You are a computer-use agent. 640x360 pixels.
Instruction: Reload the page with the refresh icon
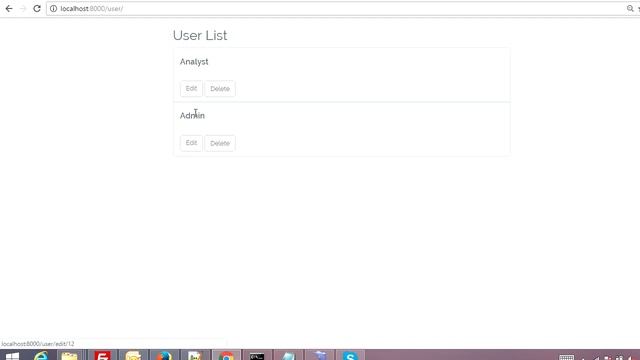(37, 9)
